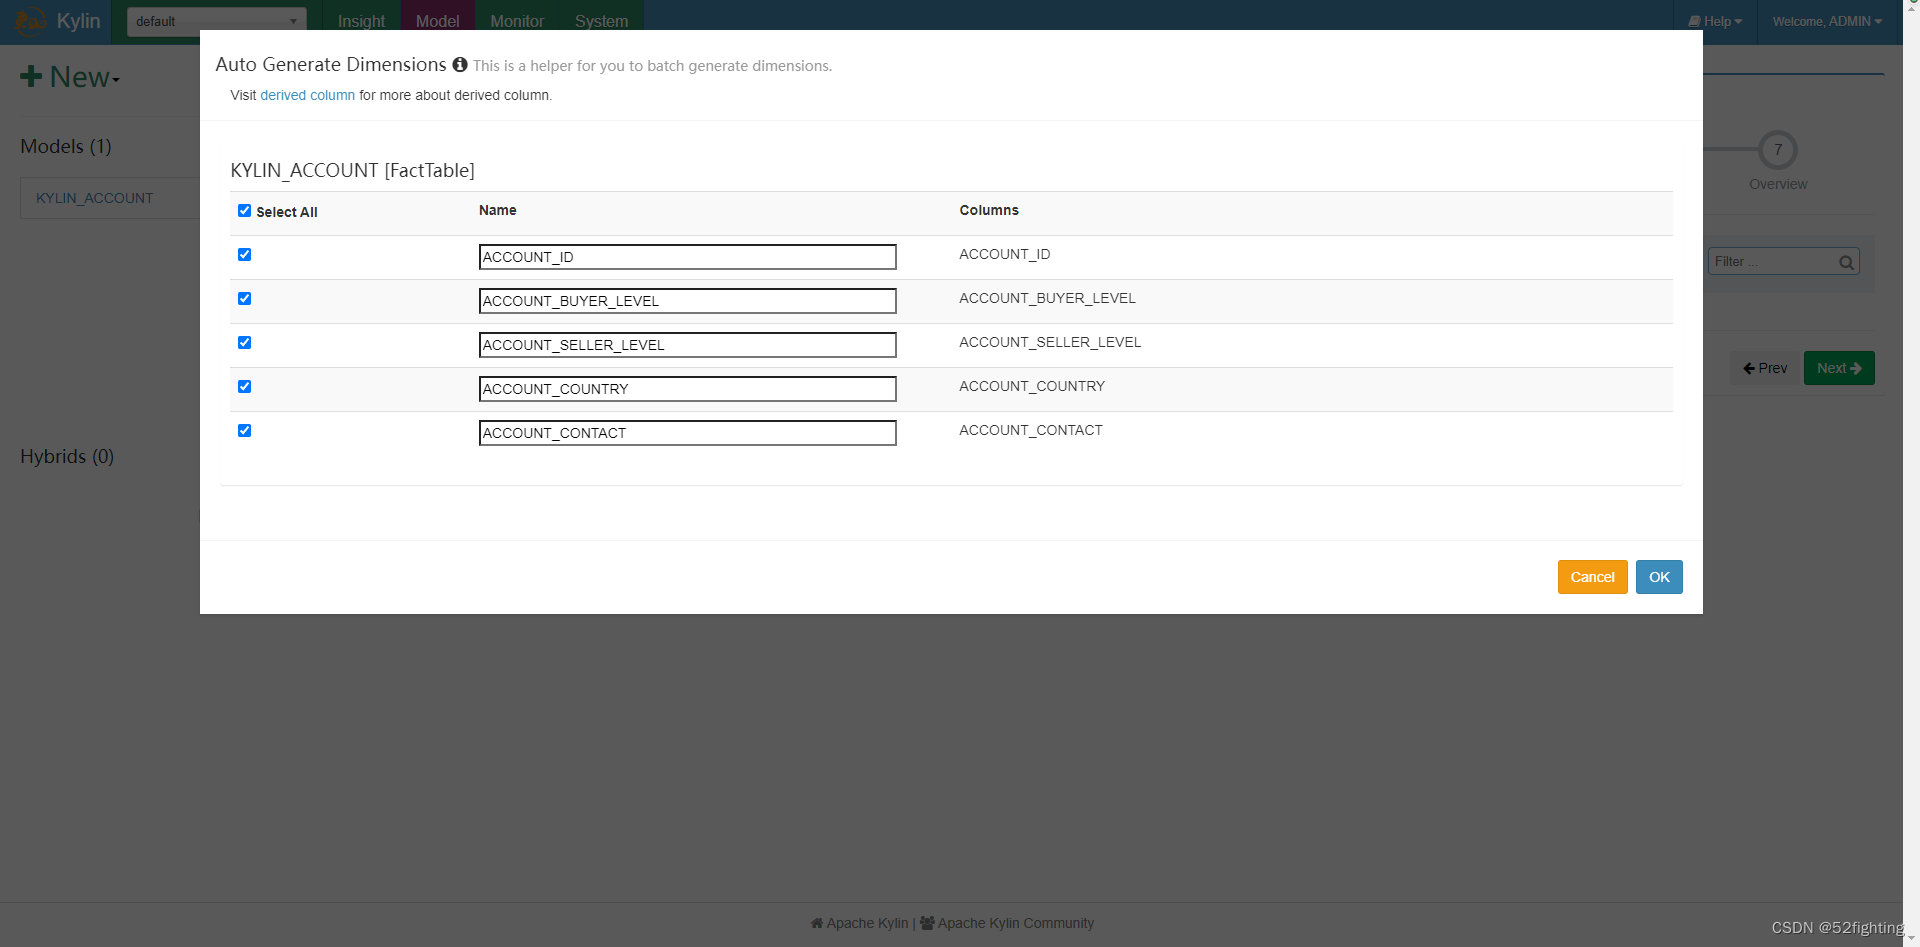Click the info icon beside Auto Generate Dimensions
The width and height of the screenshot is (1920, 947).
click(x=460, y=64)
